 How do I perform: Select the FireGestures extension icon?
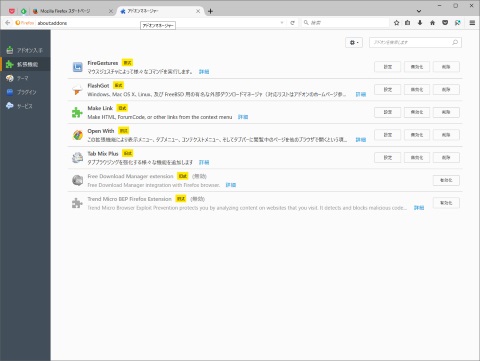78,67
